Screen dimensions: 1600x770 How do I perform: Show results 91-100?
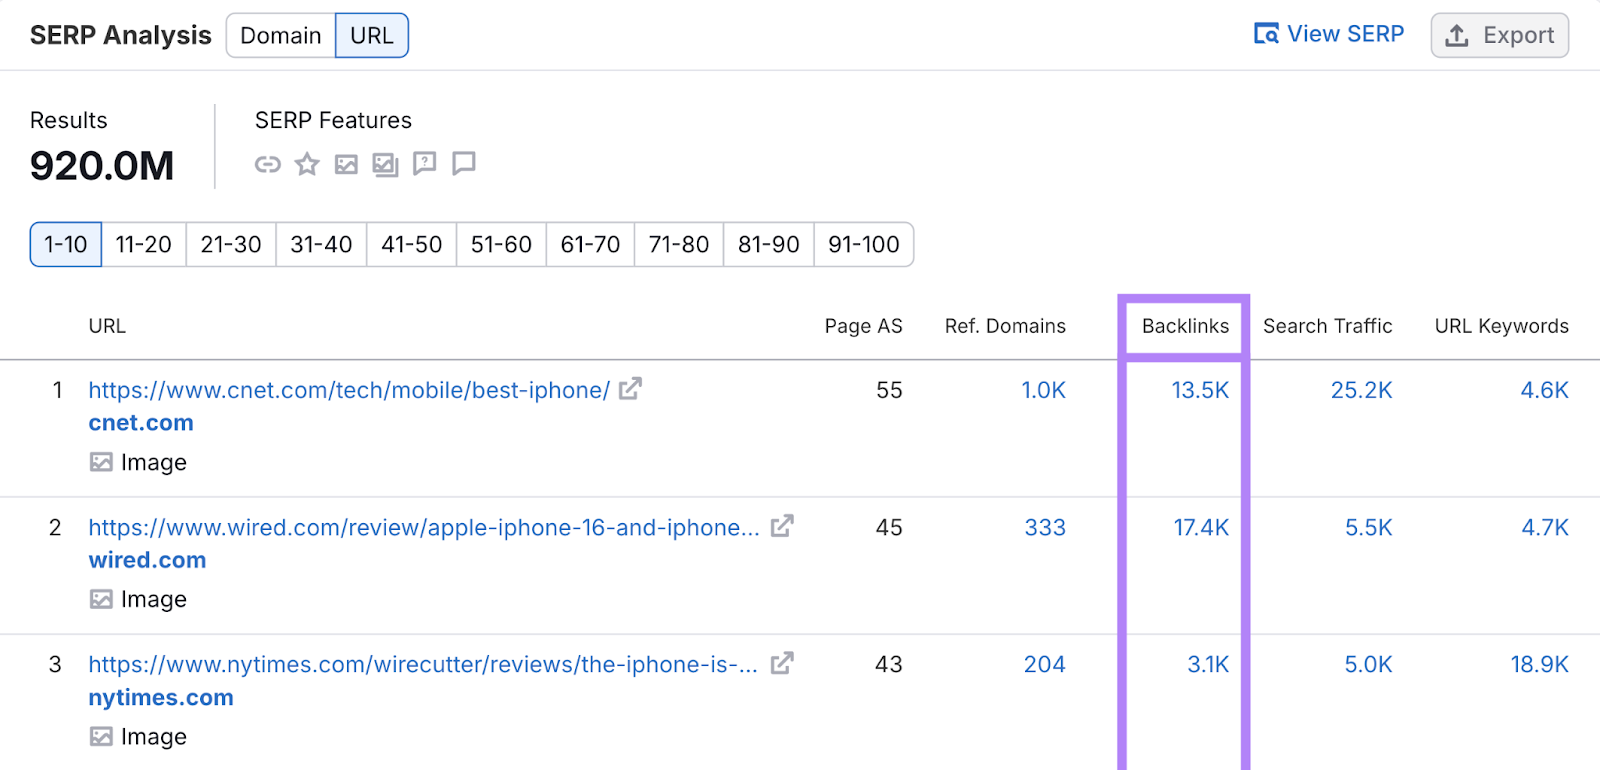click(864, 244)
